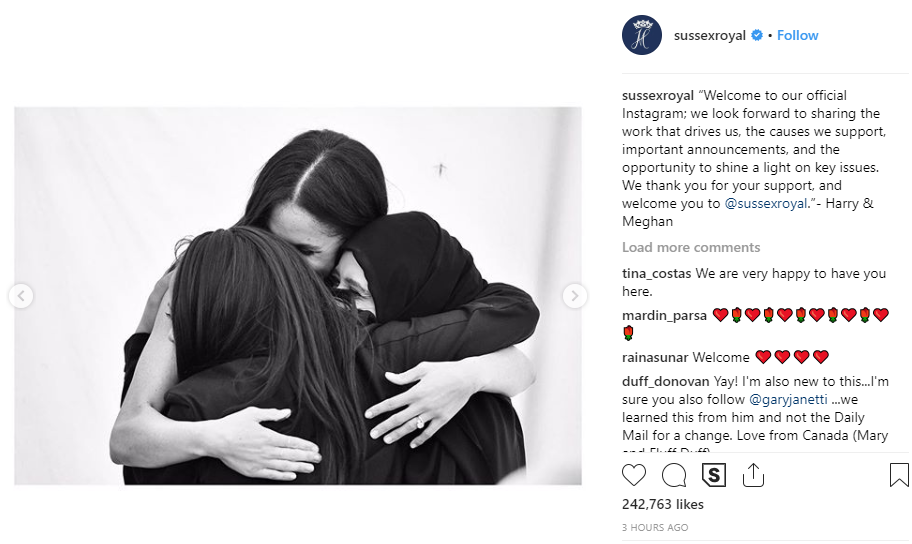Share the post via upload arrow icon
This screenshot has height=544, width=912.
[753, 475]
